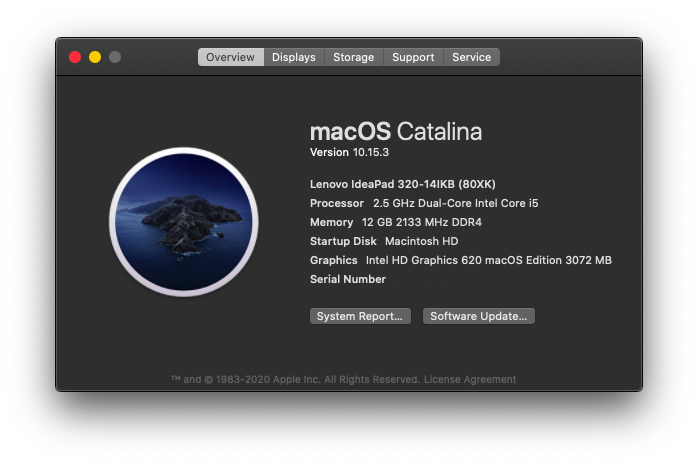The width and height of the screenshot is (698, 465).
Task: Click the Intel HD Graphics 620 value
Action: [x=489, y=260]
